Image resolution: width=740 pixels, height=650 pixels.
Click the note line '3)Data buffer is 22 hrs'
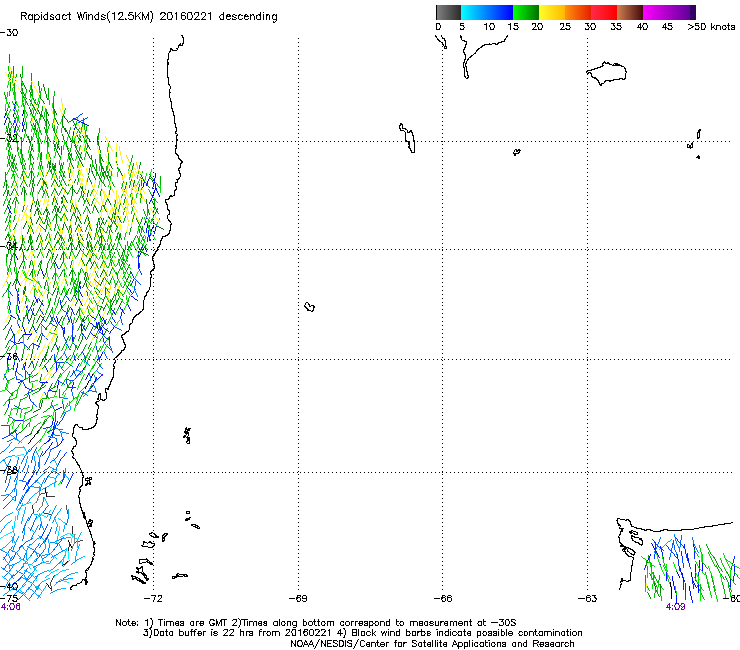tap(362, 633)
